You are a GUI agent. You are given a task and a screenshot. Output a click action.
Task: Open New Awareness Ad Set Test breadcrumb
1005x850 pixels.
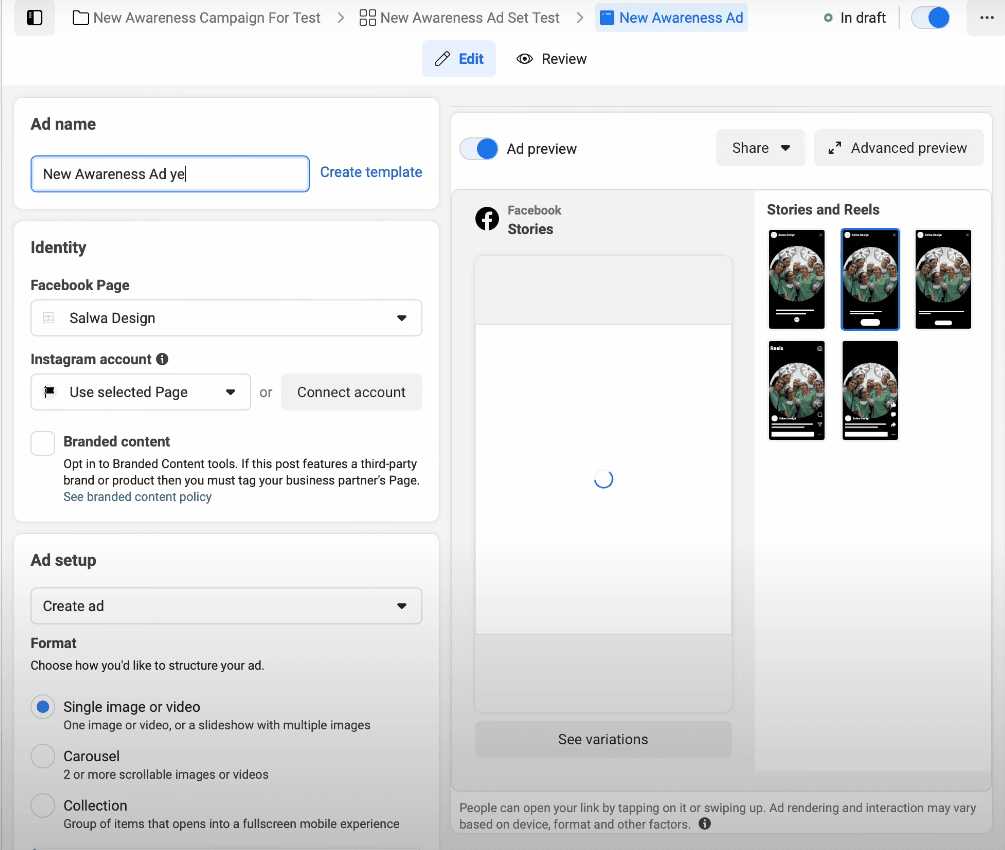pos(459,18)
